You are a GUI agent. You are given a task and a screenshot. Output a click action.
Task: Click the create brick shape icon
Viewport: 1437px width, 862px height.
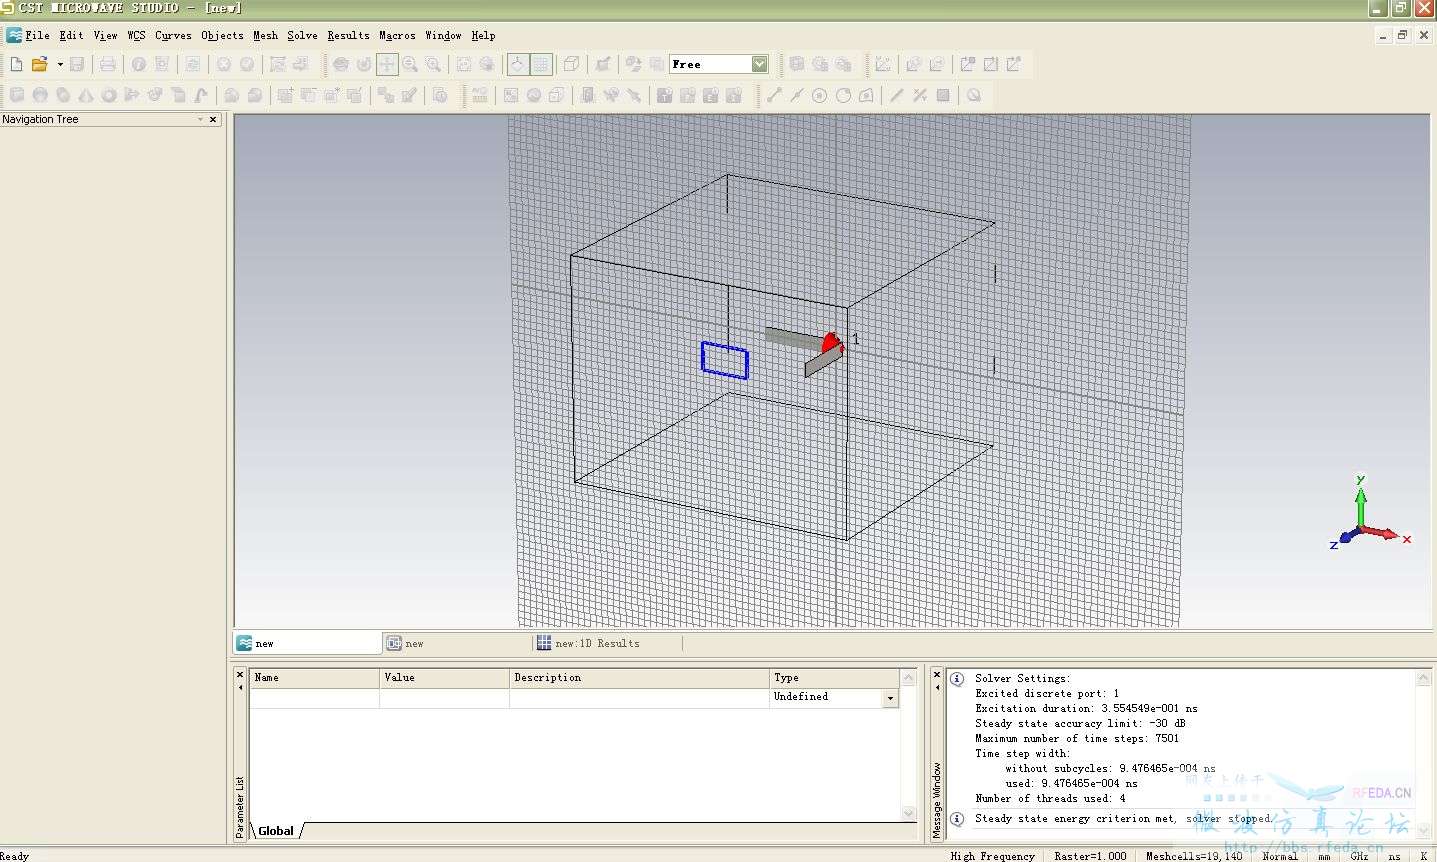(17, 95)
